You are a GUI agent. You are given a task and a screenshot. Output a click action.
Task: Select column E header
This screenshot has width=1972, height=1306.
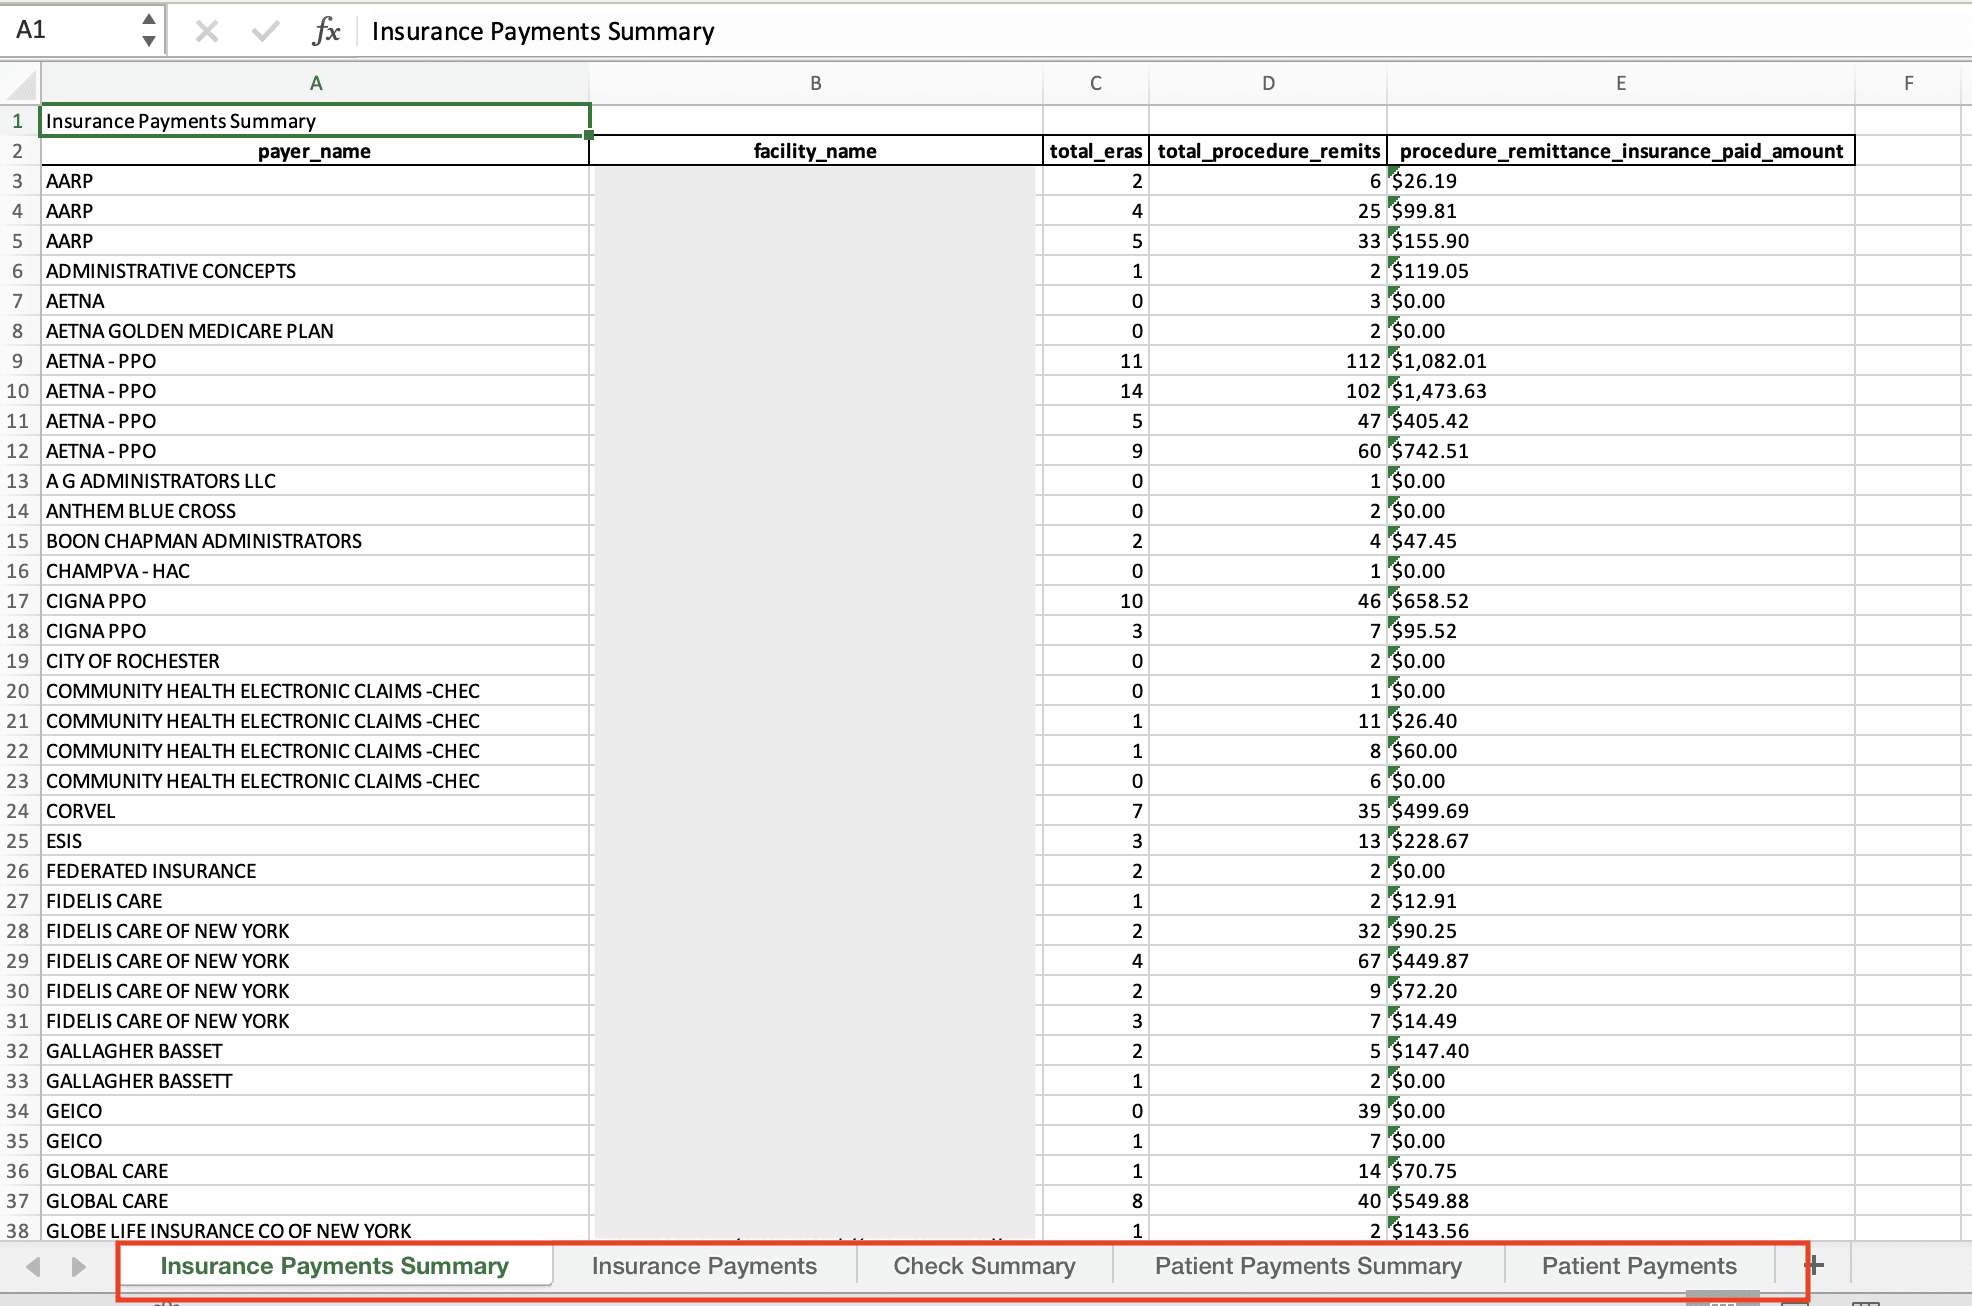coord(1620,84)
